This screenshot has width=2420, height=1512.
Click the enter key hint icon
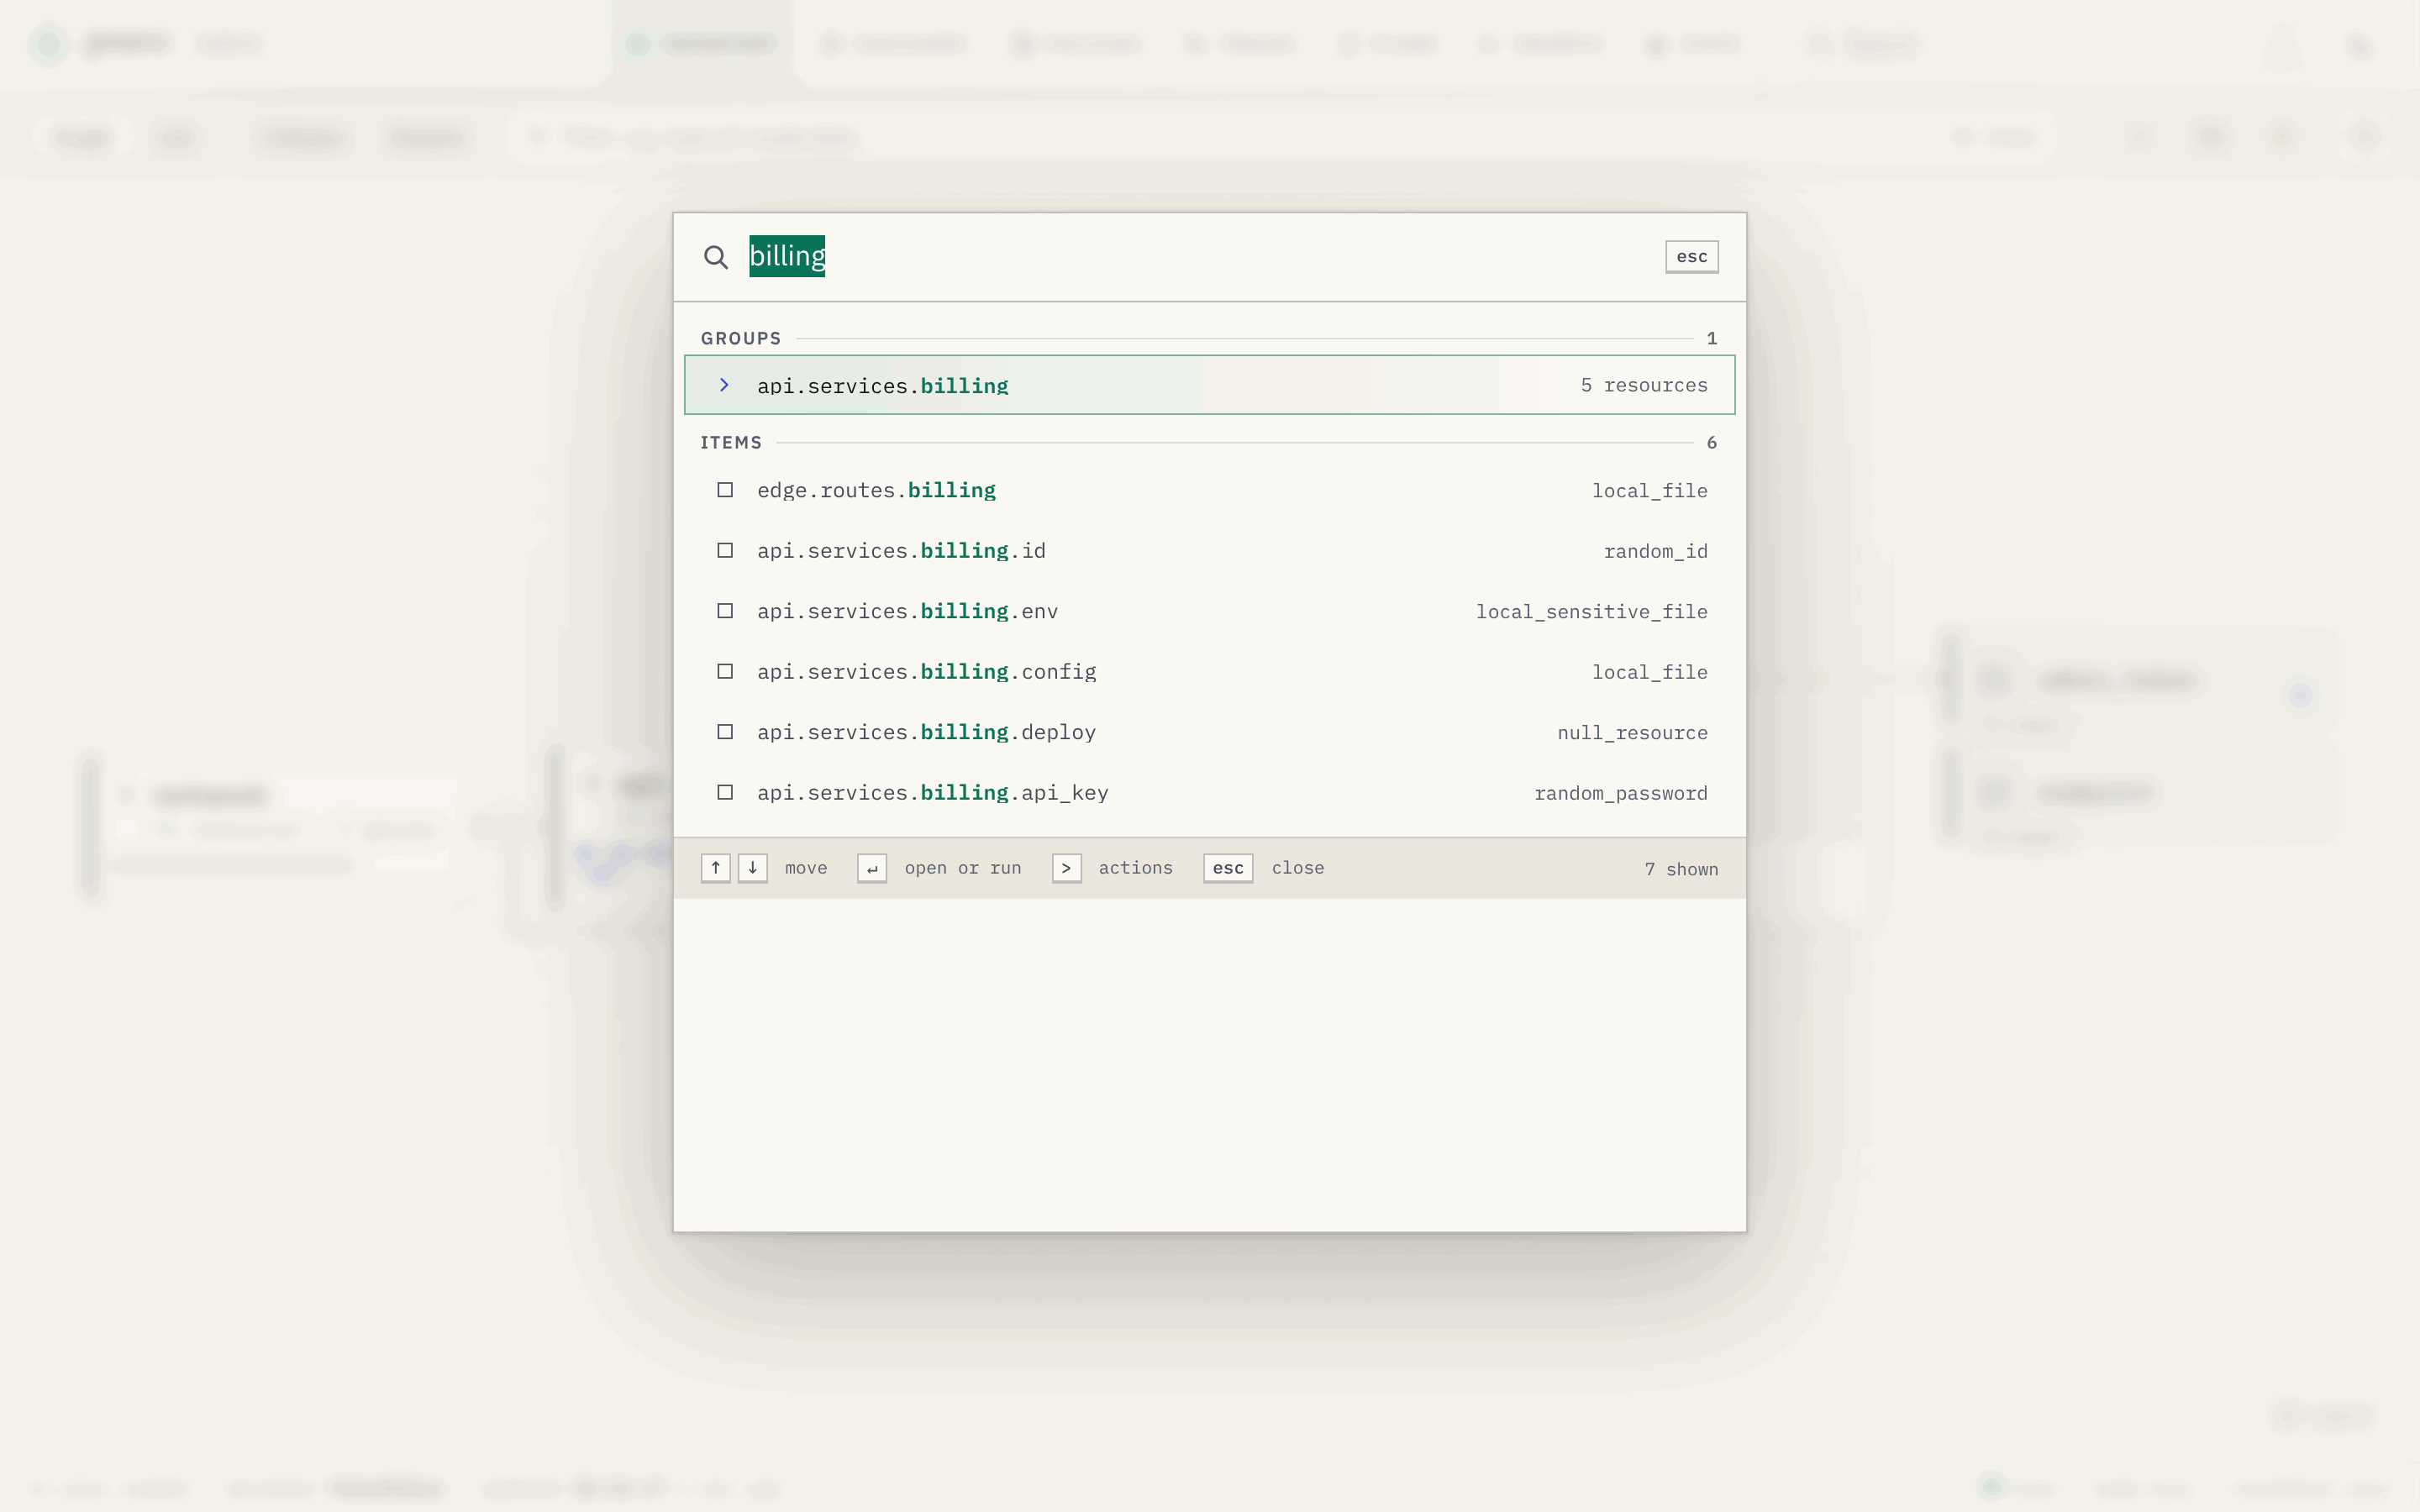point(872,868)
